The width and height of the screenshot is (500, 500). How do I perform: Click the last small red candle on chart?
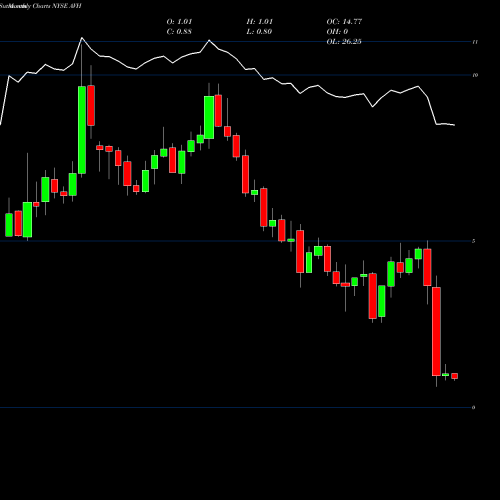(x=454, y=376)
